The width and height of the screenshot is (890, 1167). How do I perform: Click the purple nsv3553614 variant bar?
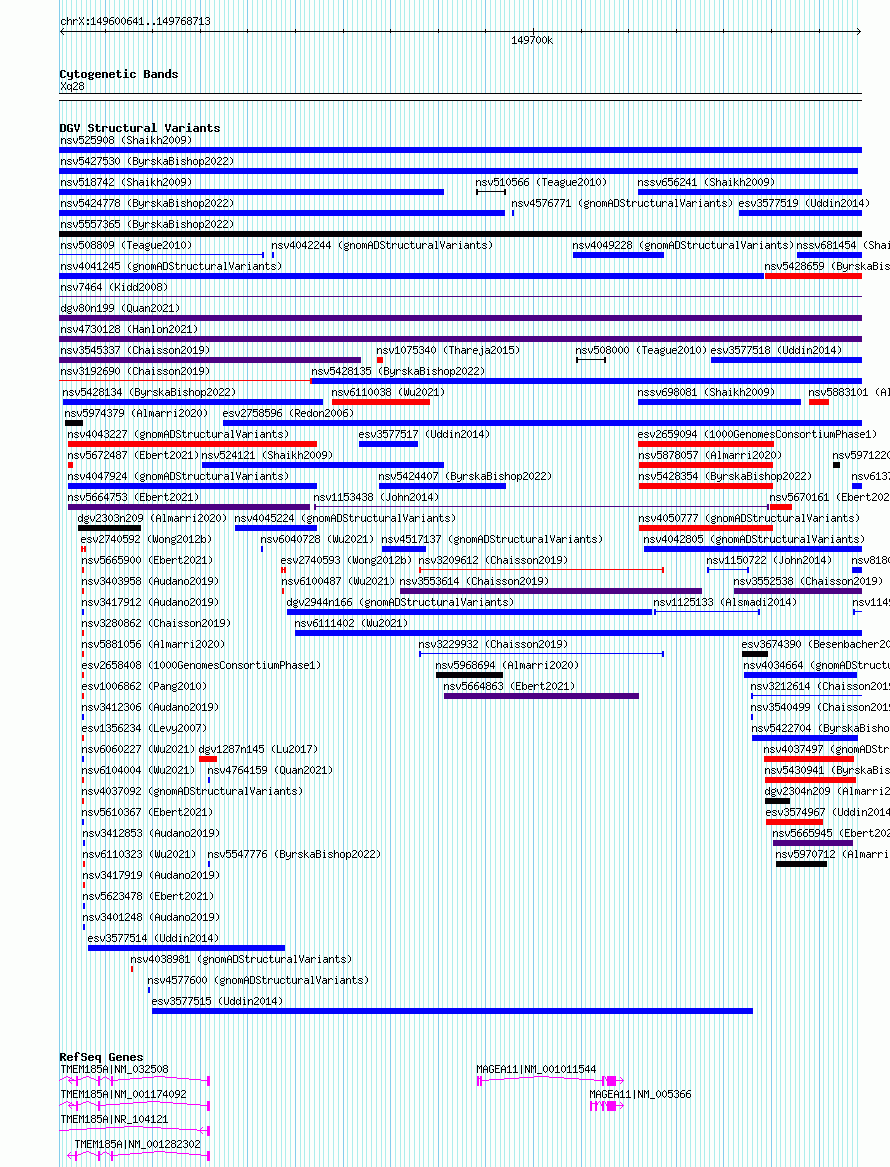[551, 591]
